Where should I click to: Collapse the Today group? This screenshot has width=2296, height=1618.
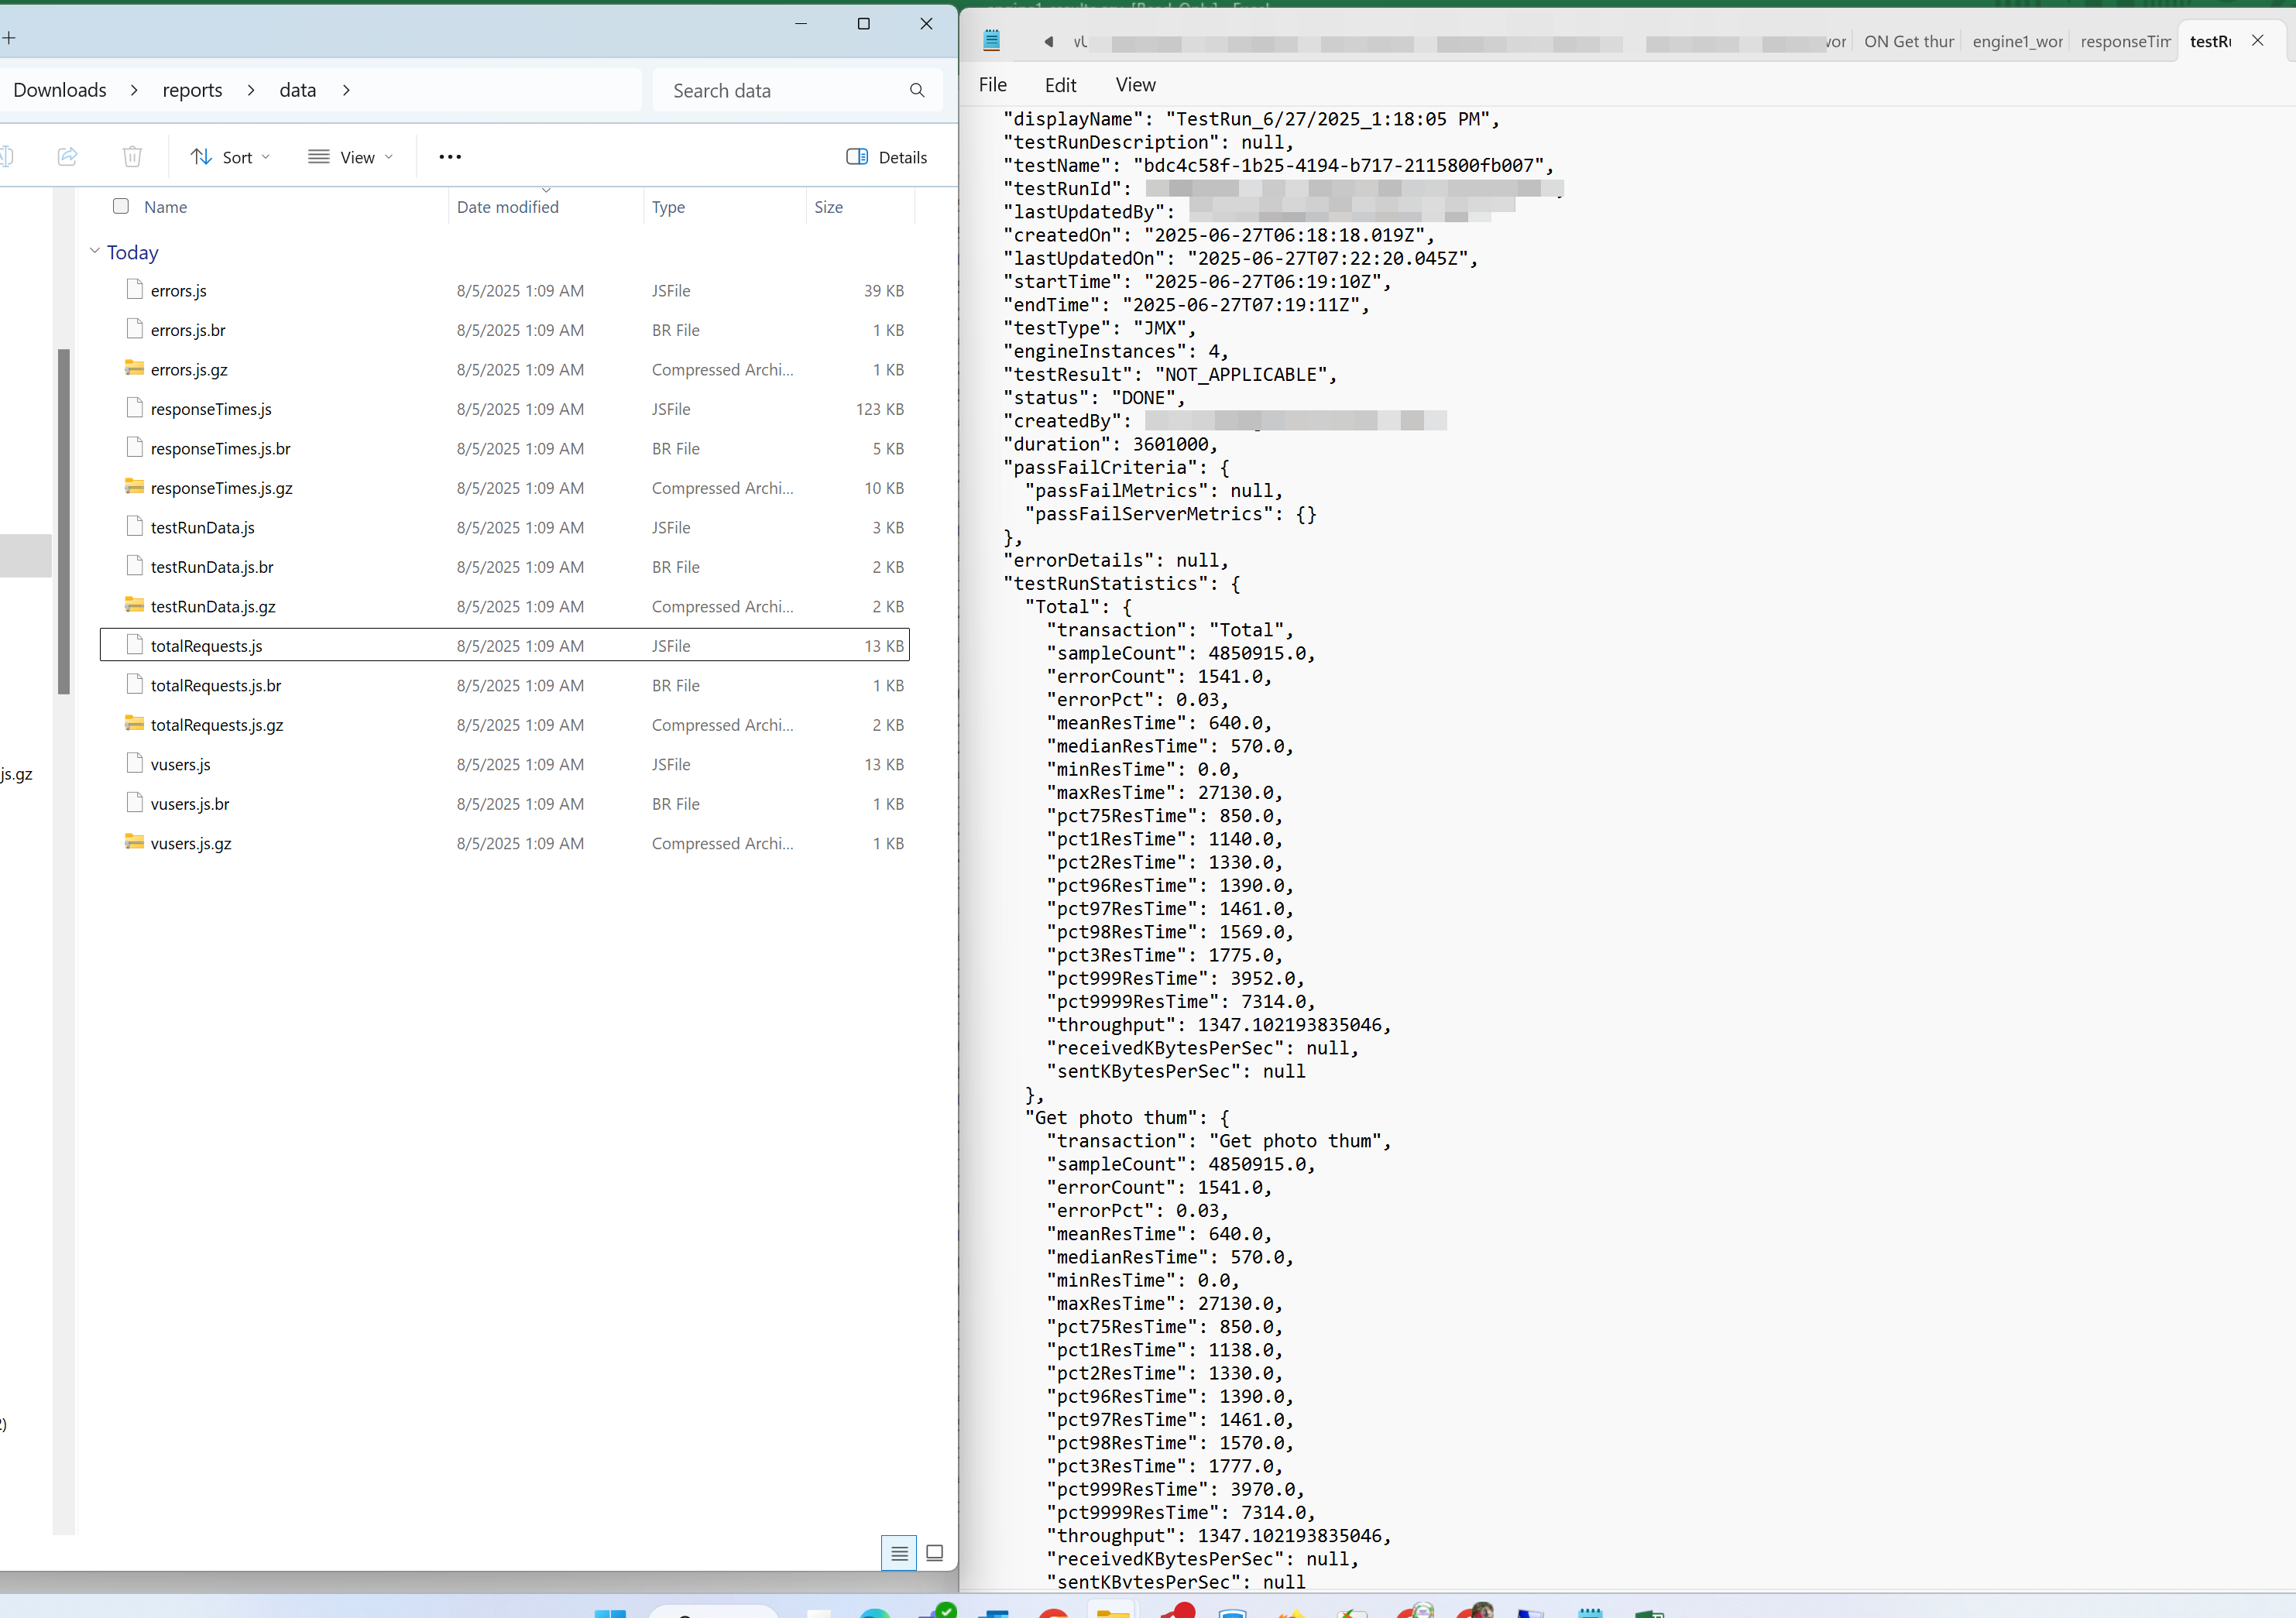point(95,252)
